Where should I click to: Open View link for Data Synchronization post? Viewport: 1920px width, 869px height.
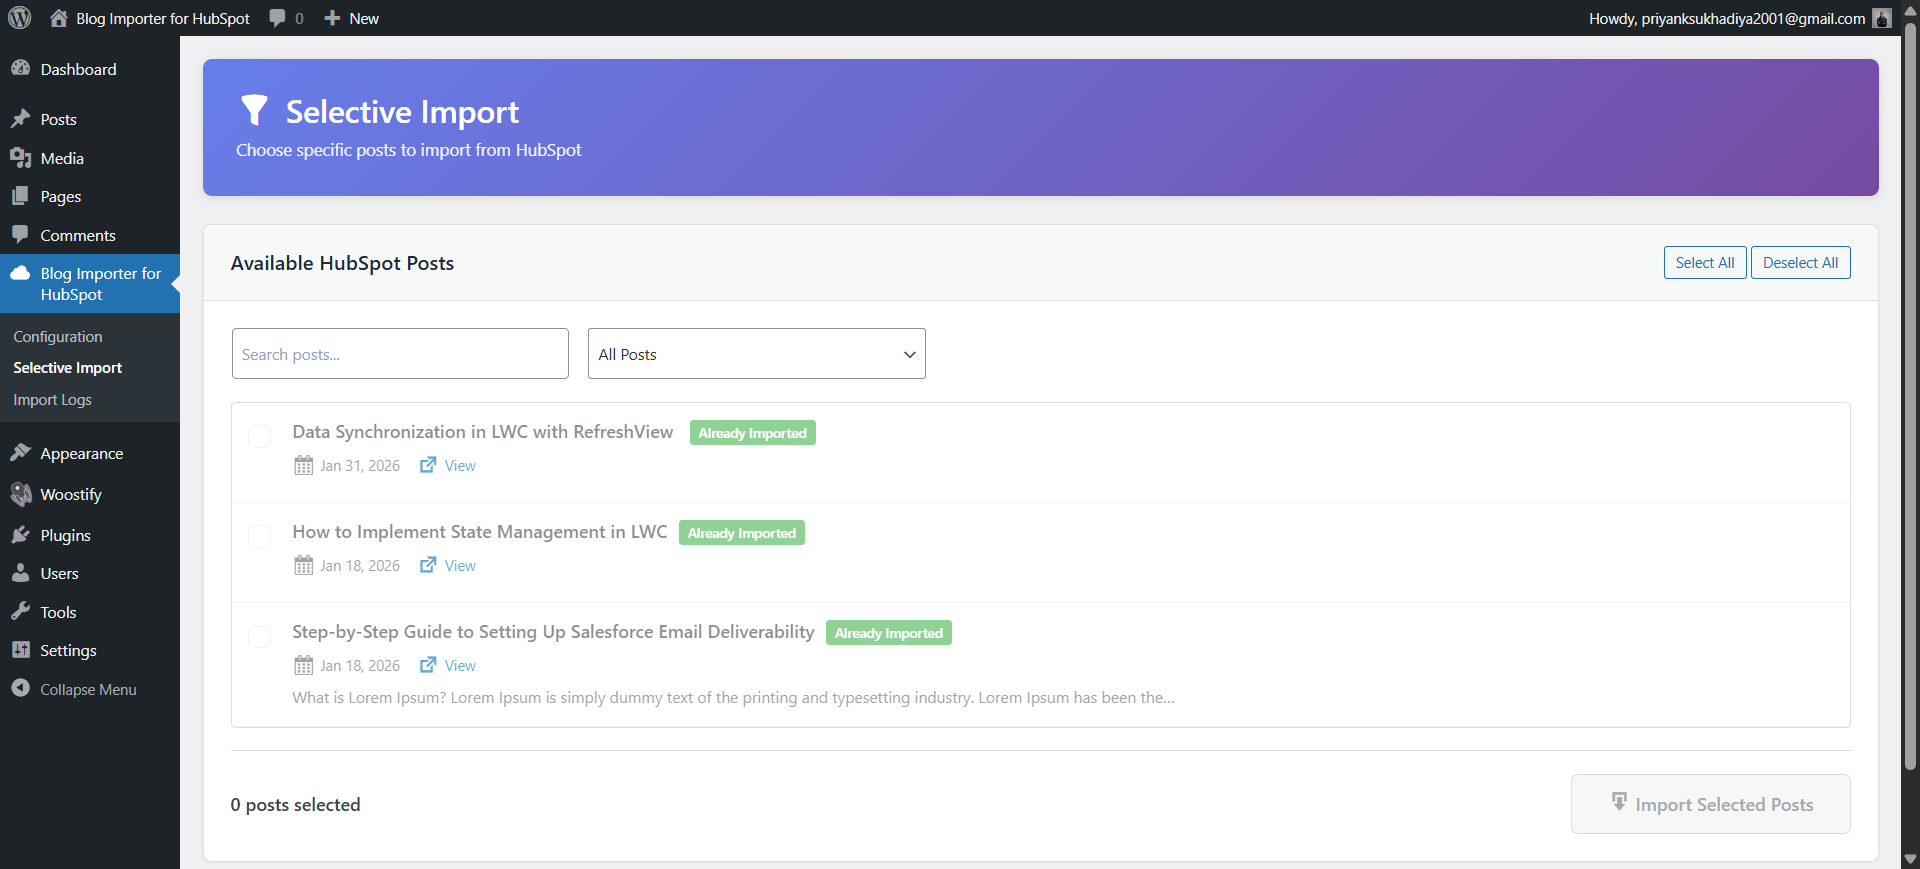460,466
